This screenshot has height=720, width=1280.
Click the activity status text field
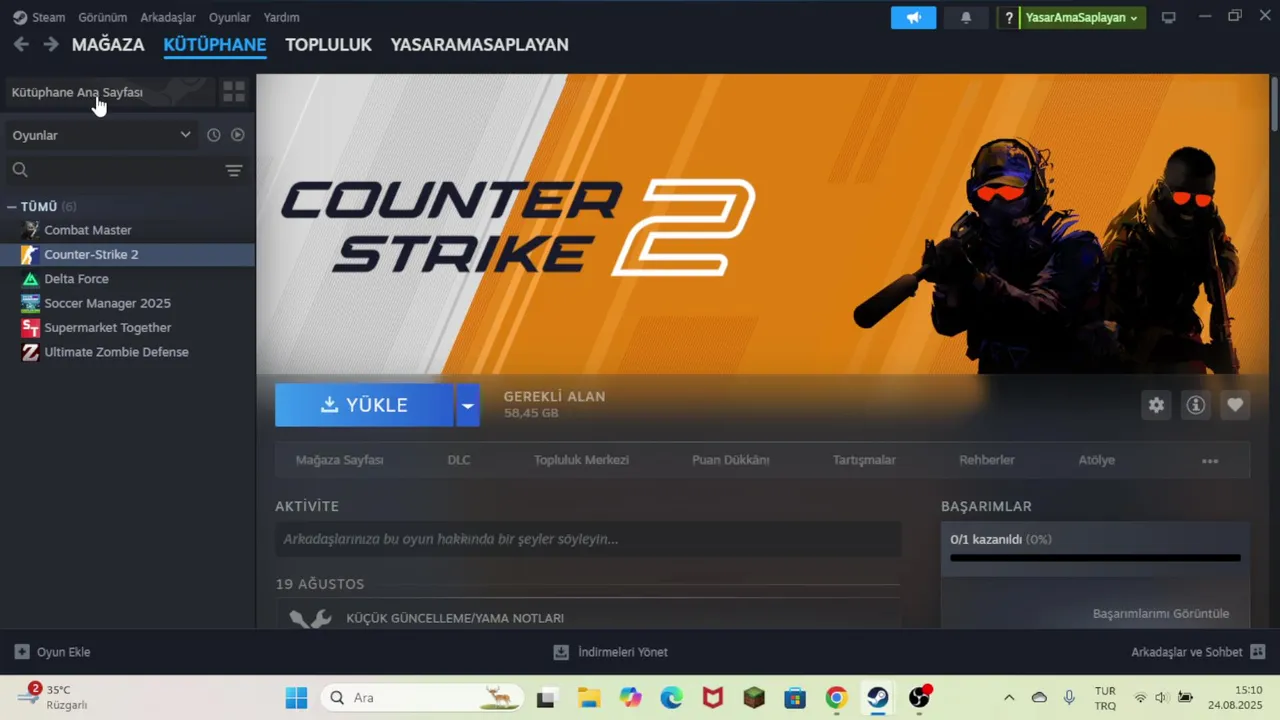pyautogui.click(x=588, y=539)
